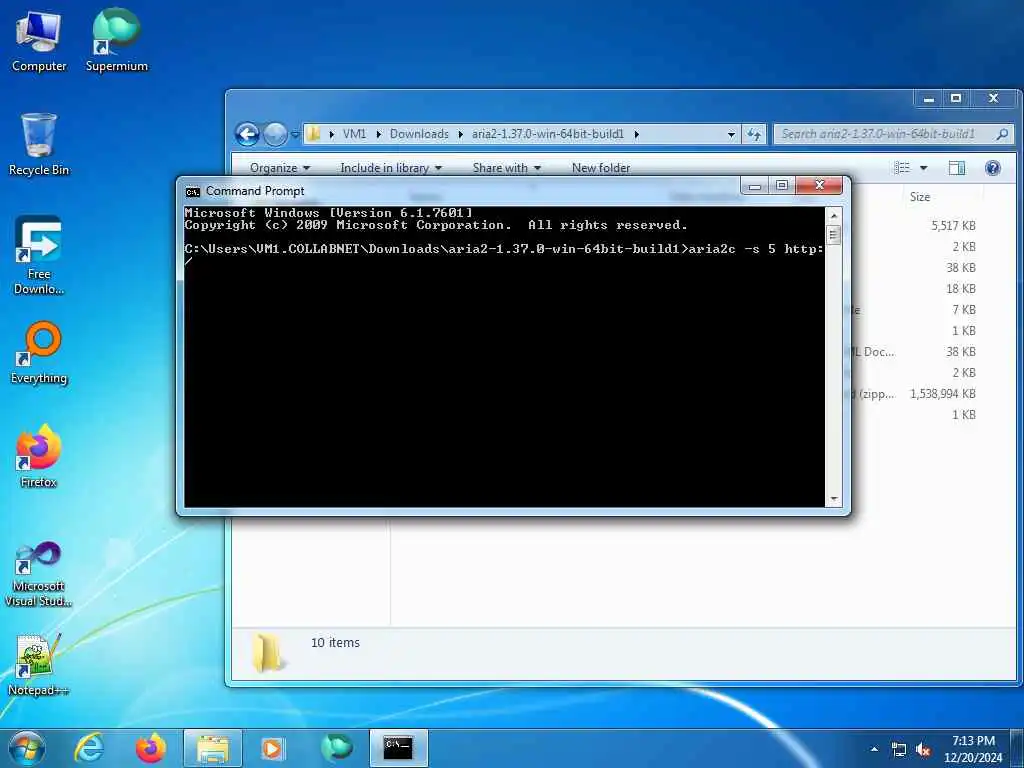Screen dimensions: 1024x768
Task: Sort by the Size column header
Action: coord(920,197)
